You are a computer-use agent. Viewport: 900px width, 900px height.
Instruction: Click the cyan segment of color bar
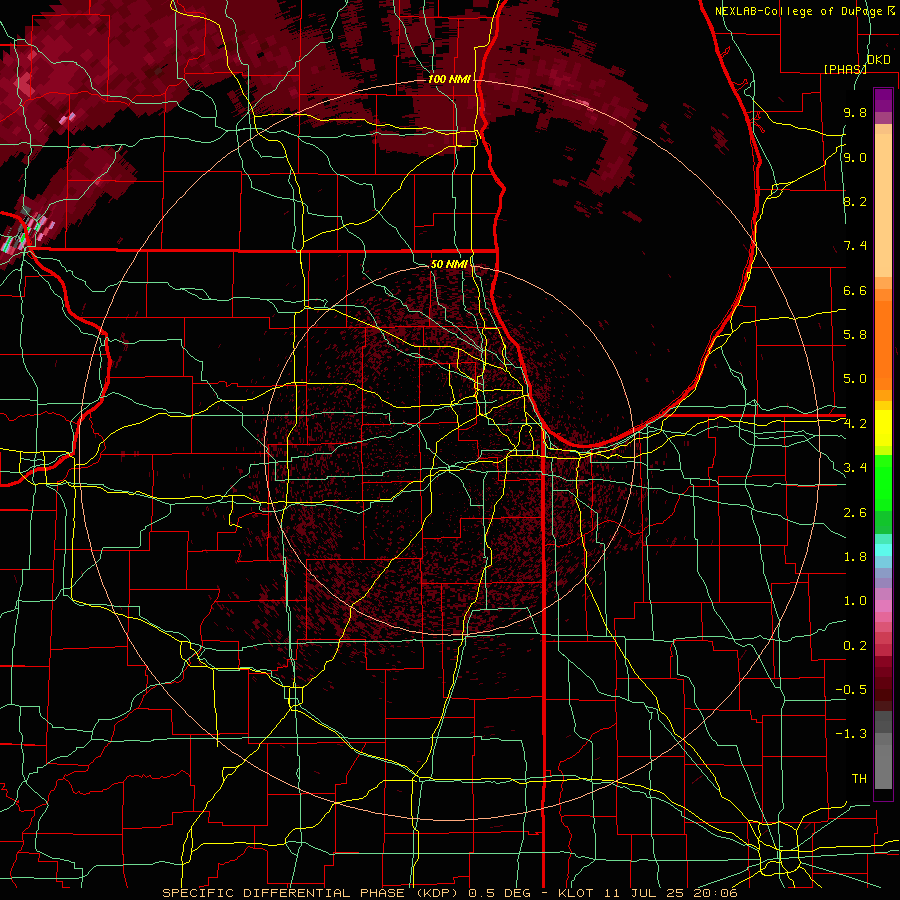pyautogui.click(x=883, y=550)
